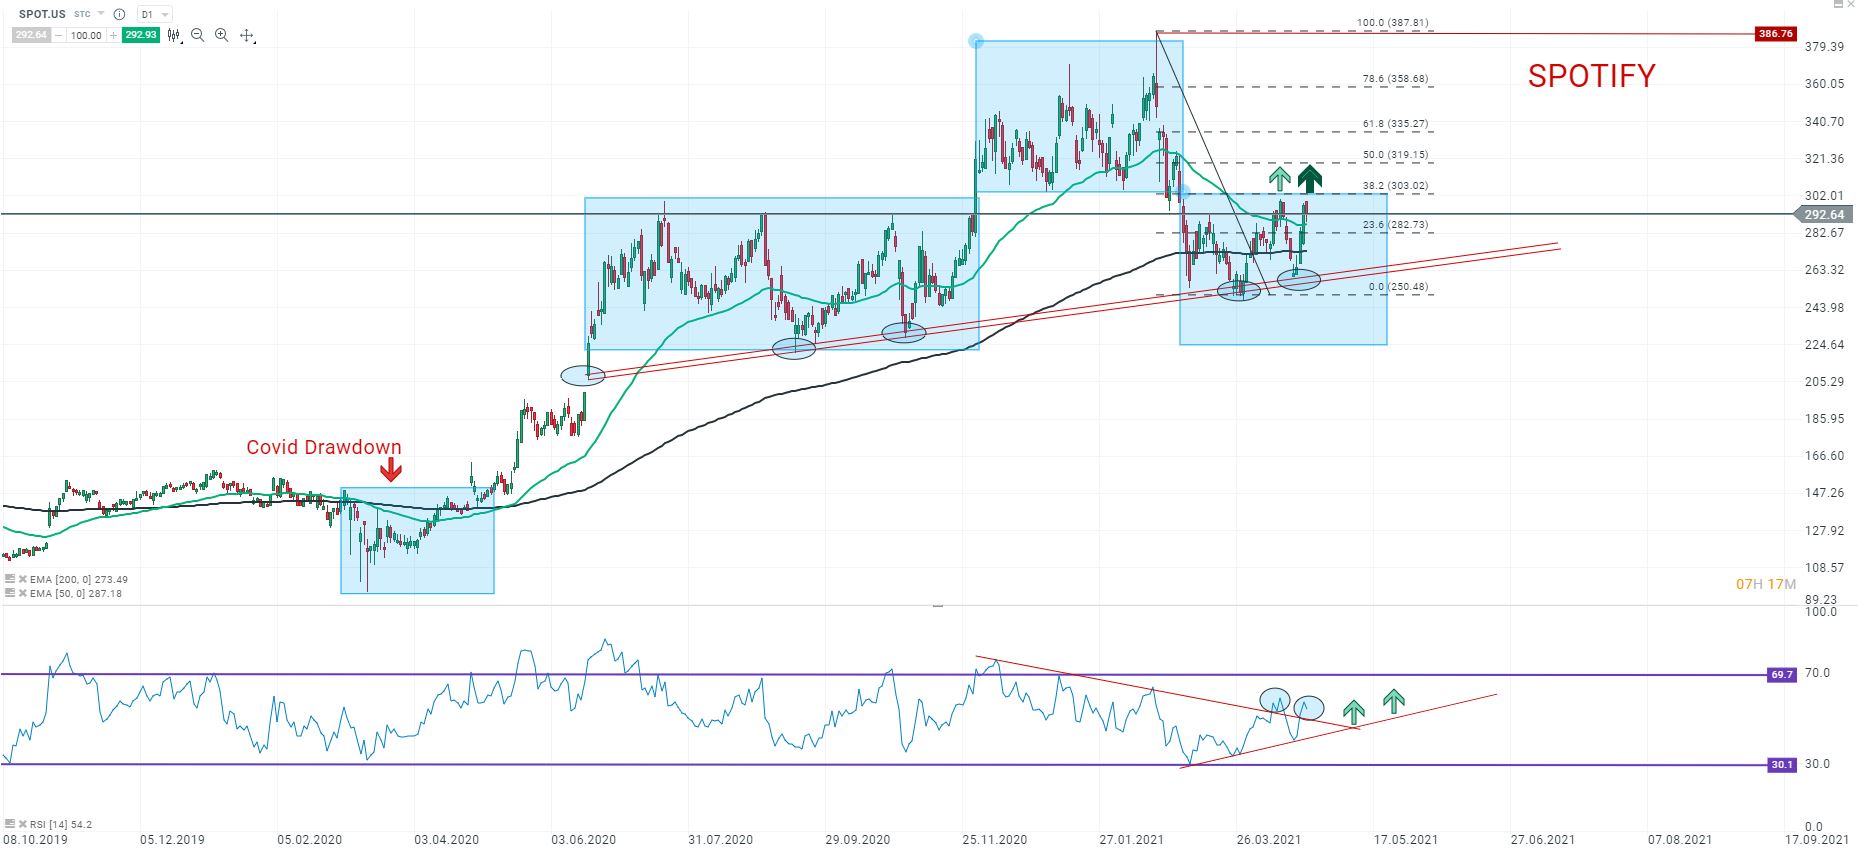
Task: Select the Covid Drawdown text annotation
Action: click(324, 447)
